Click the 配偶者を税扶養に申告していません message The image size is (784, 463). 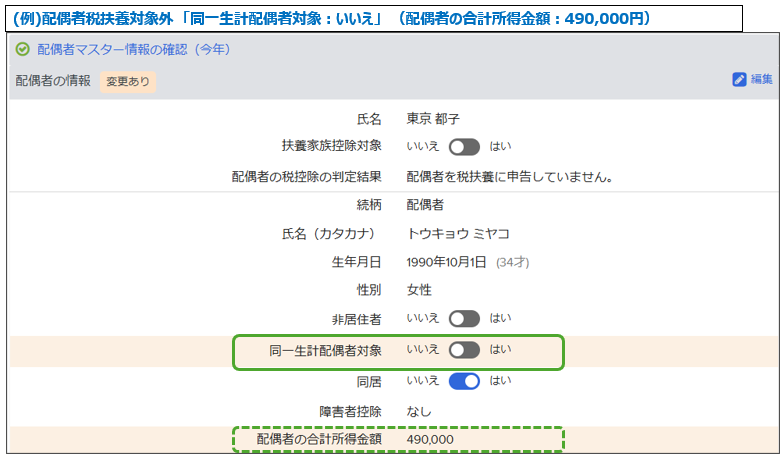coord(509,177)
